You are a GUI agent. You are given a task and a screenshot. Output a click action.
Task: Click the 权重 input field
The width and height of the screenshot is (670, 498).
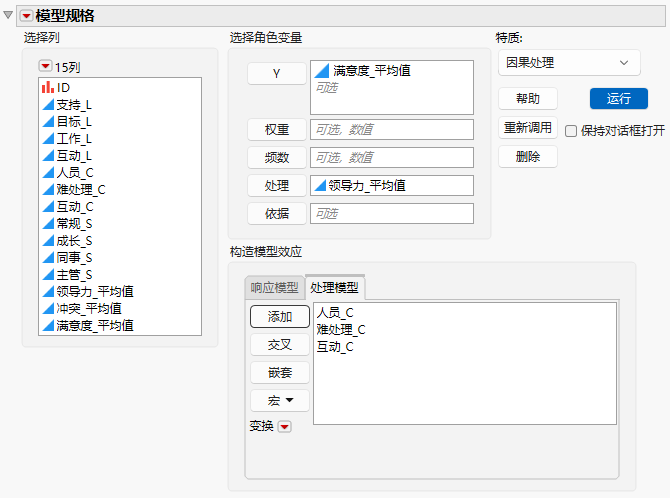392,130
